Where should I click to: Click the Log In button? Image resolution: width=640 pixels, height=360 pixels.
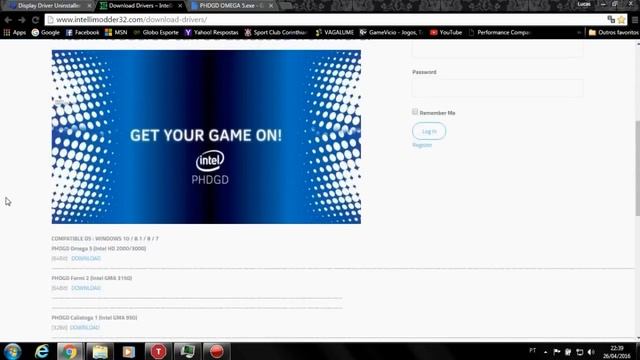(429, 131)
